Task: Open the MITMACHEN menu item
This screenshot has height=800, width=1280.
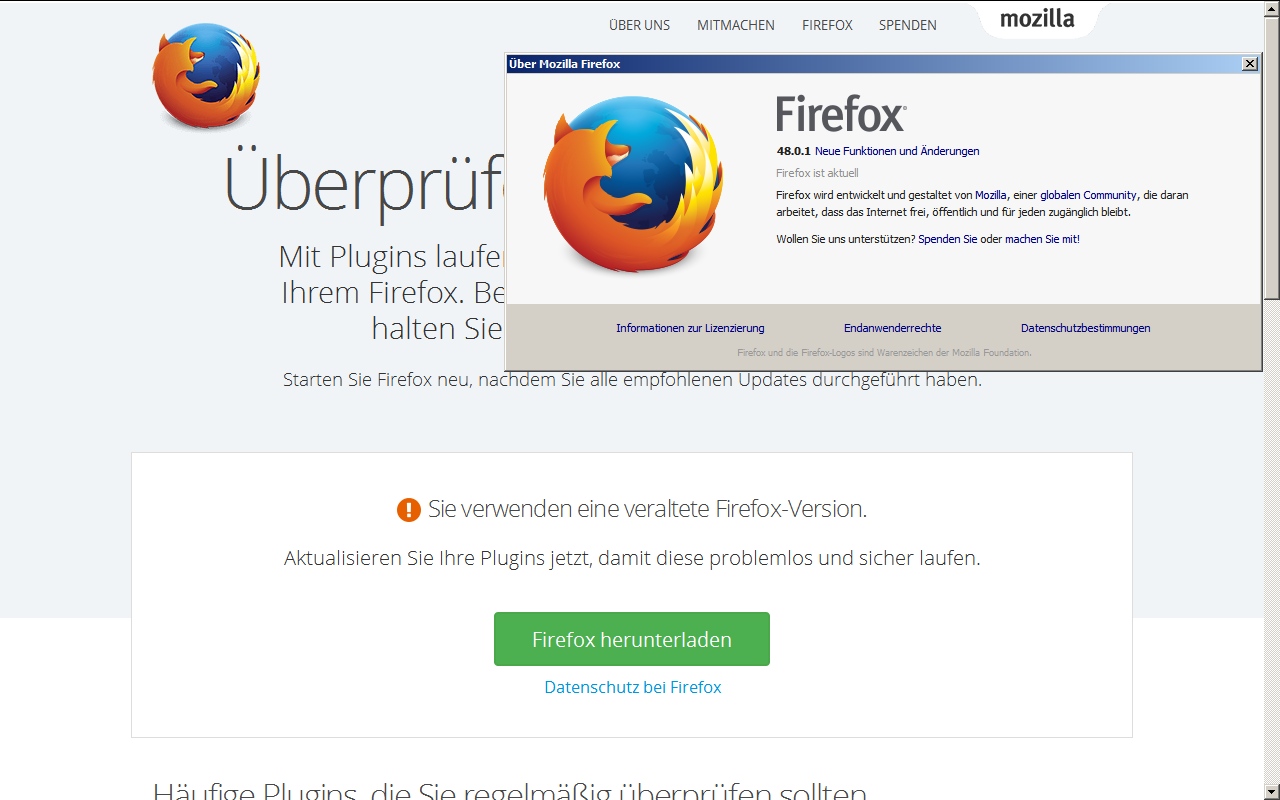Action: [x=736, y=25]
